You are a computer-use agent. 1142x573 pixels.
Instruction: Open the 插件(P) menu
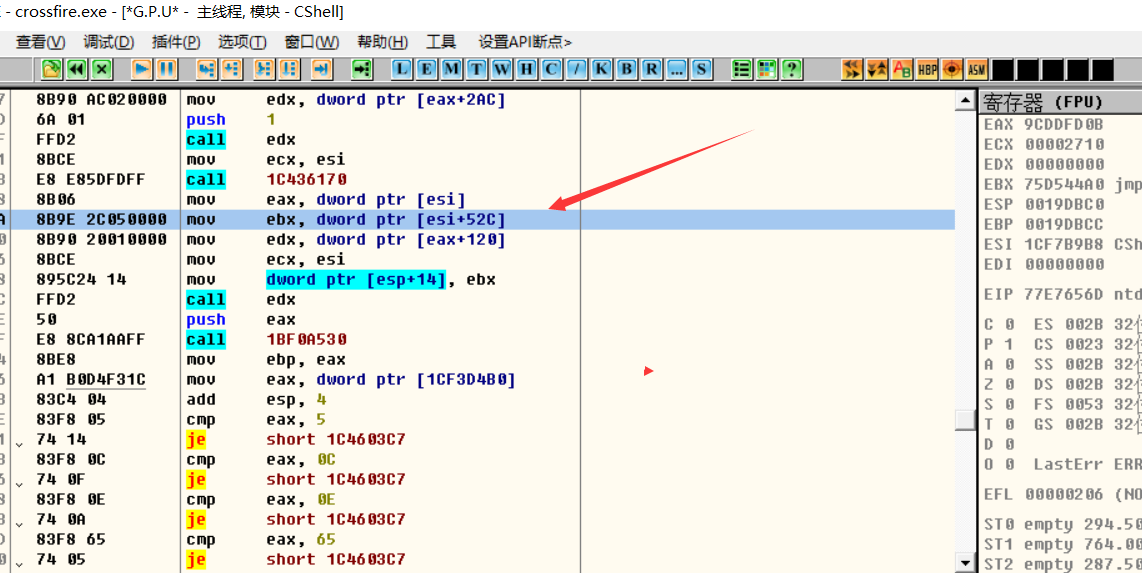click(x=176, y=42)
